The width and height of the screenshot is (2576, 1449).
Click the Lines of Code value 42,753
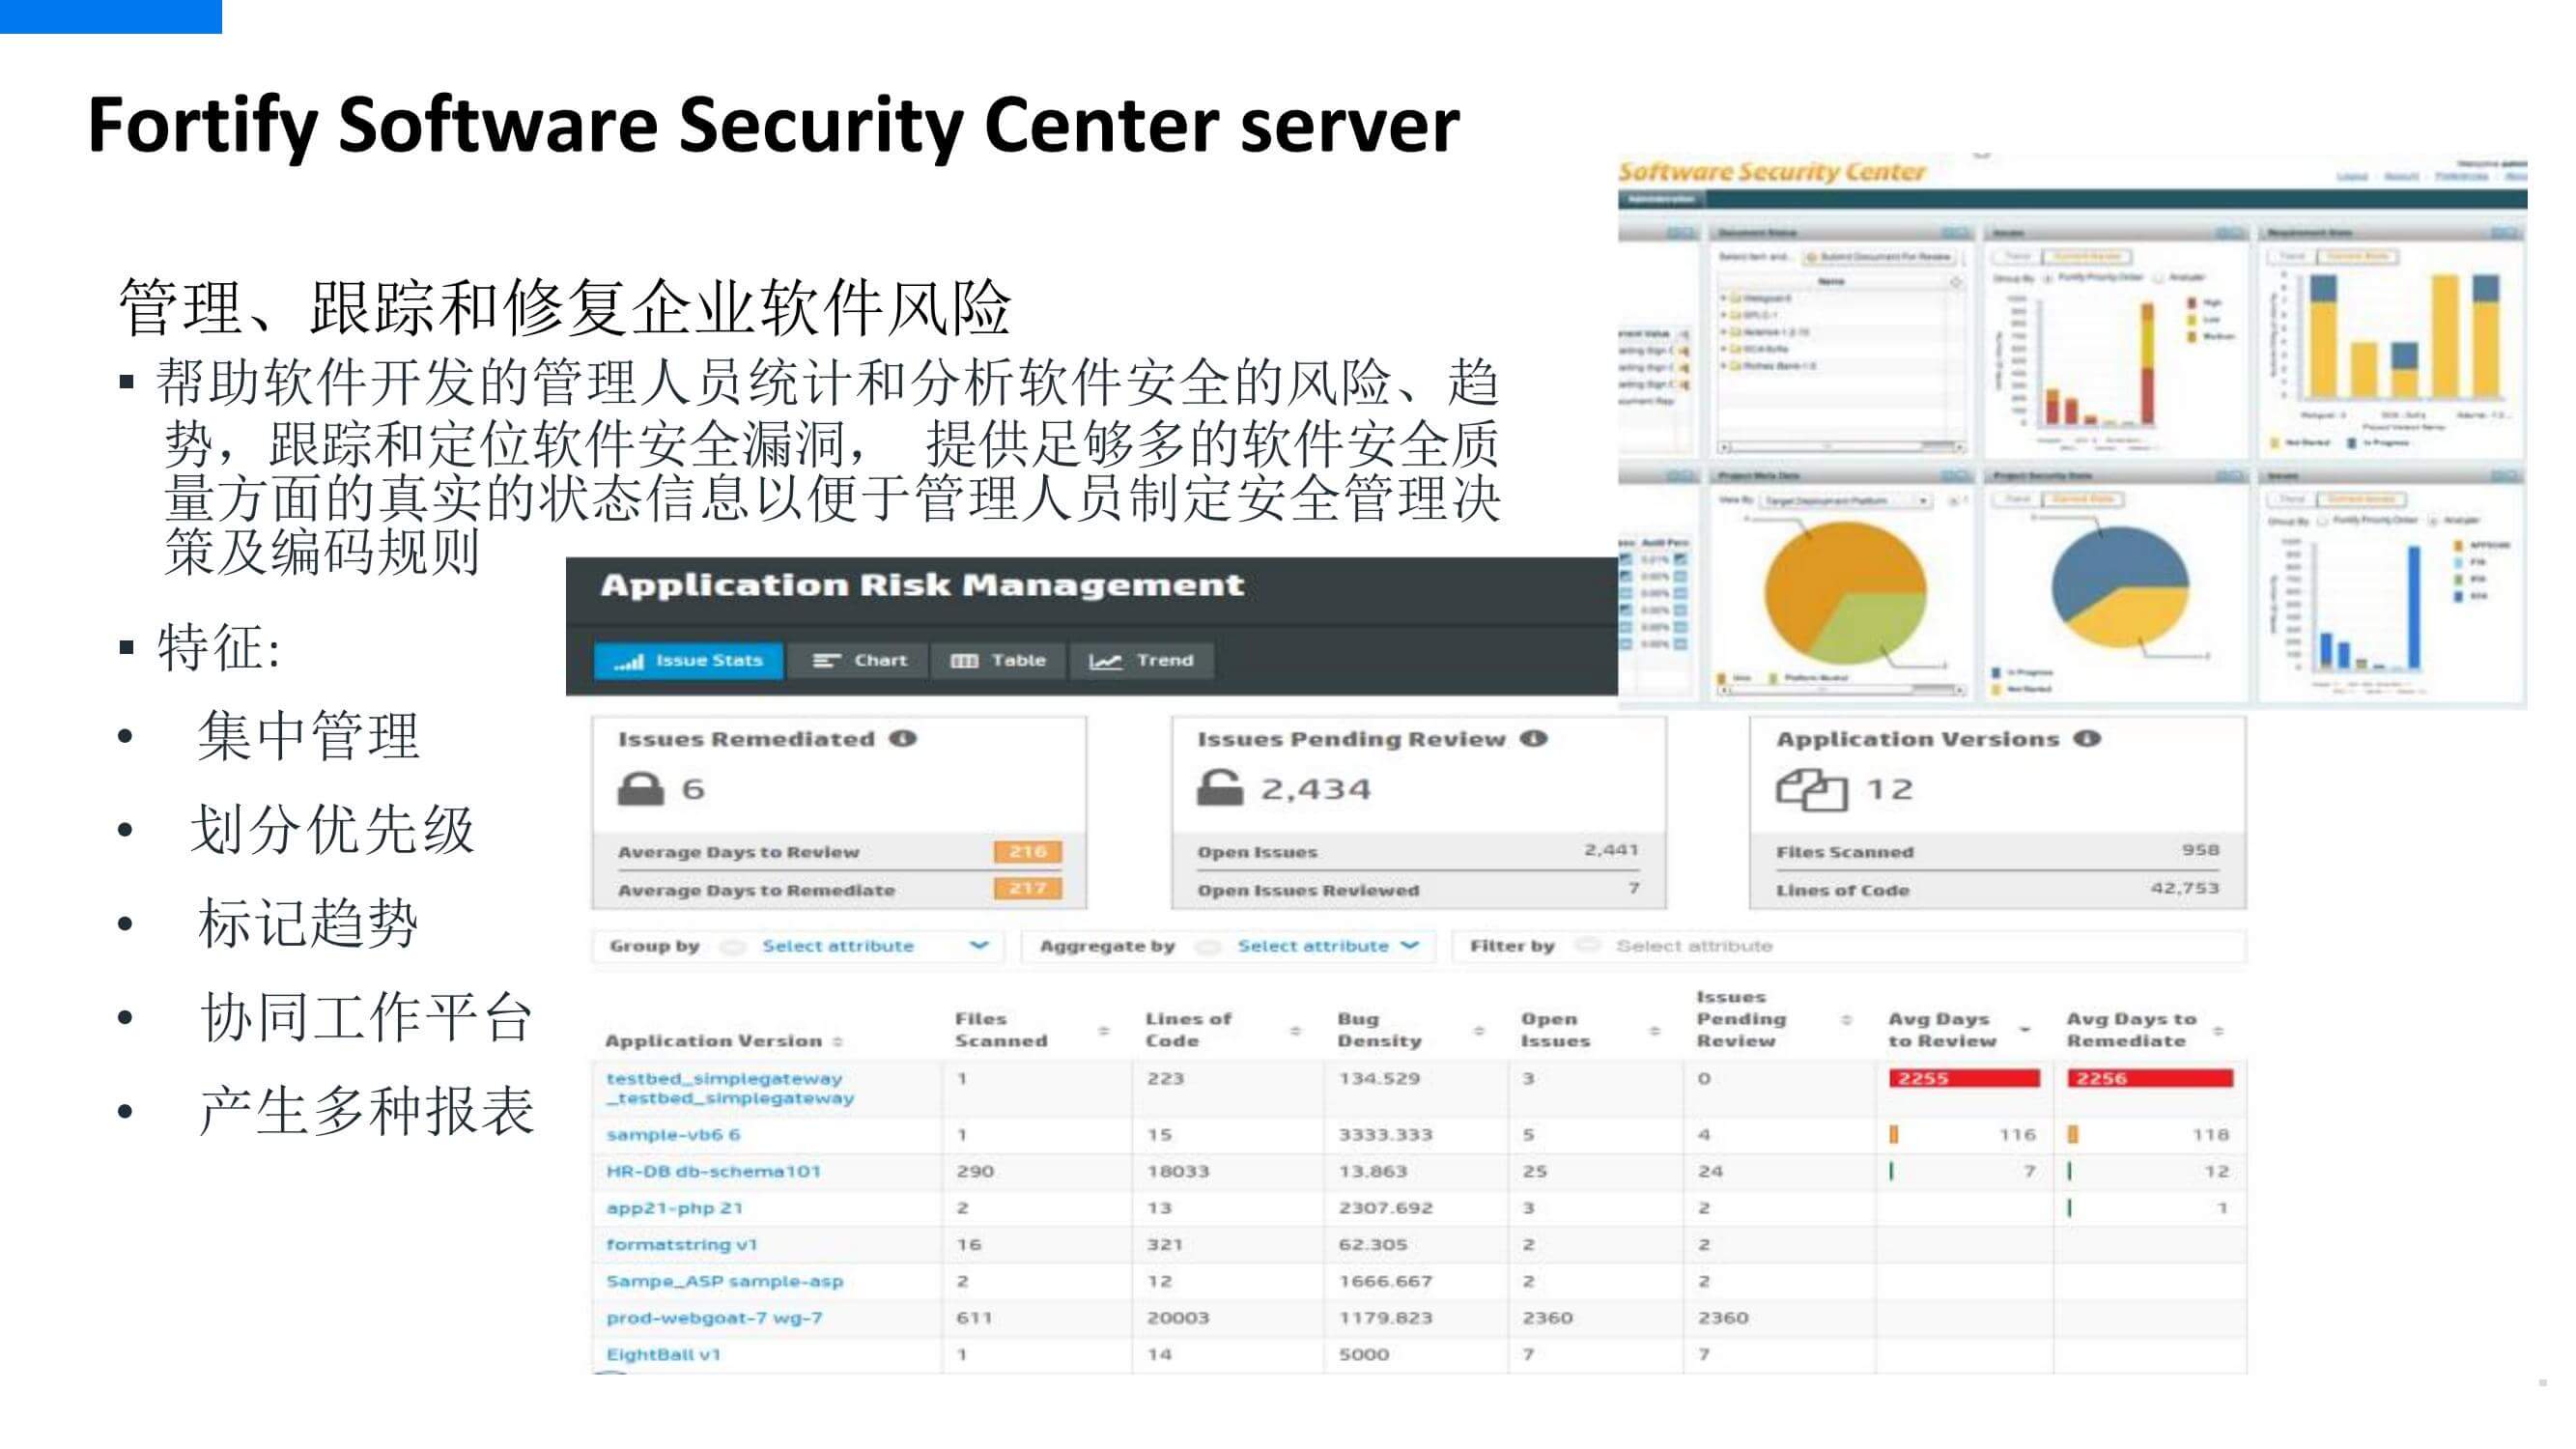click(2185, 888)
